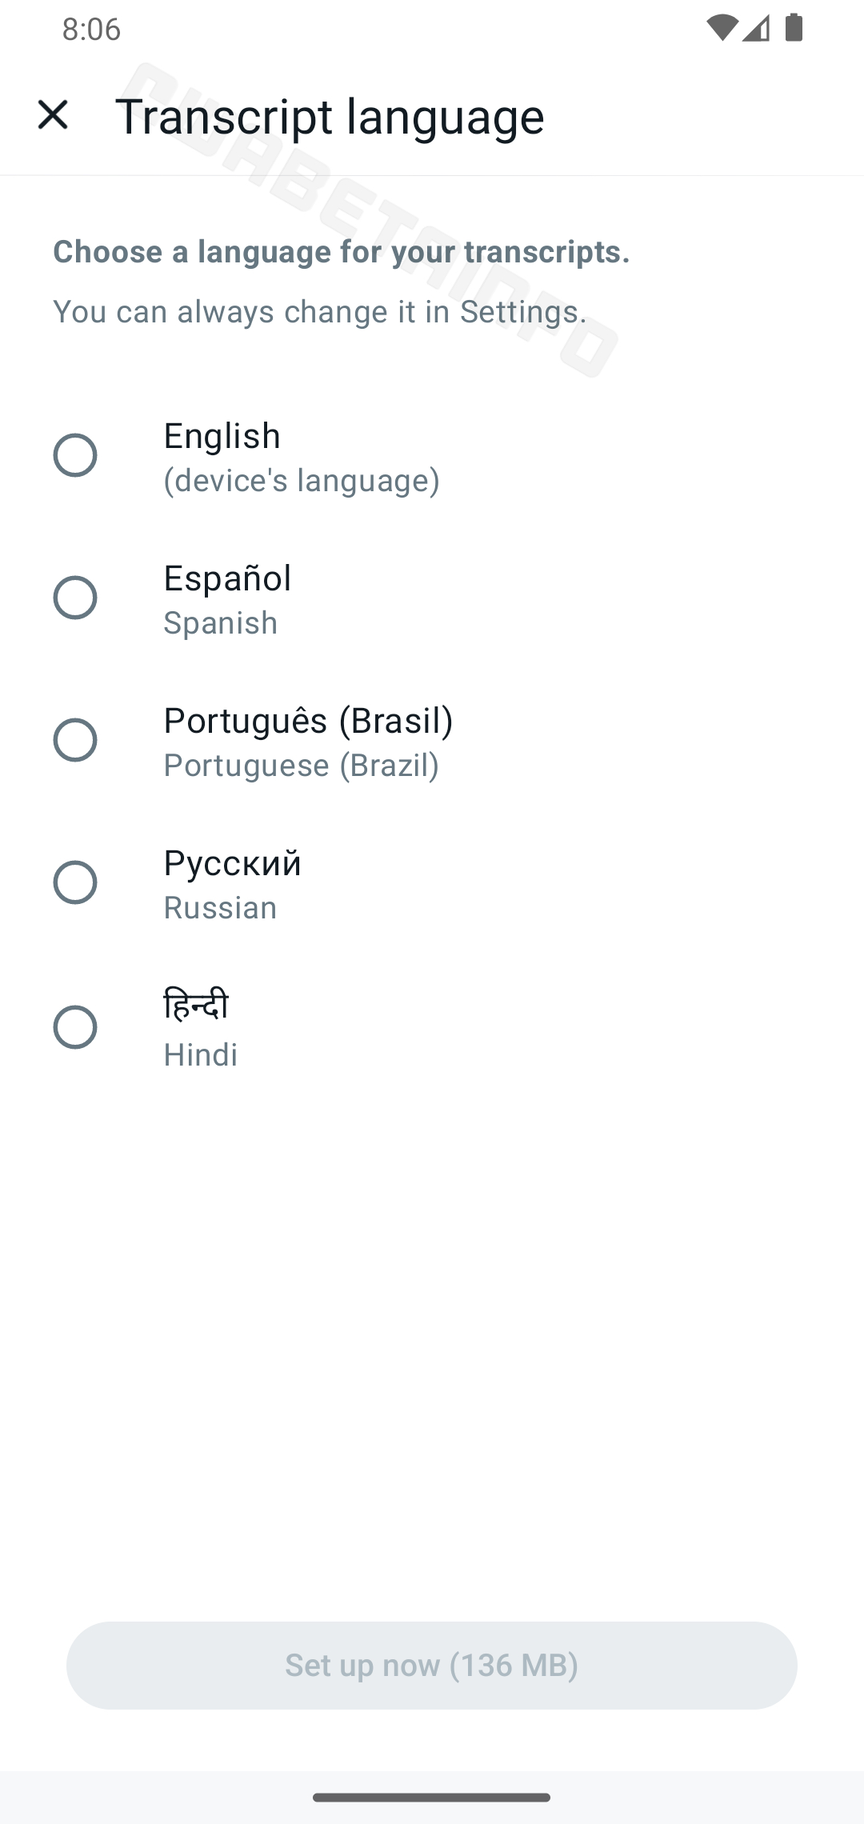Viewport: 864px width, 1824px height.
Task: Choose the Español radio button
Action: point(75,598)
